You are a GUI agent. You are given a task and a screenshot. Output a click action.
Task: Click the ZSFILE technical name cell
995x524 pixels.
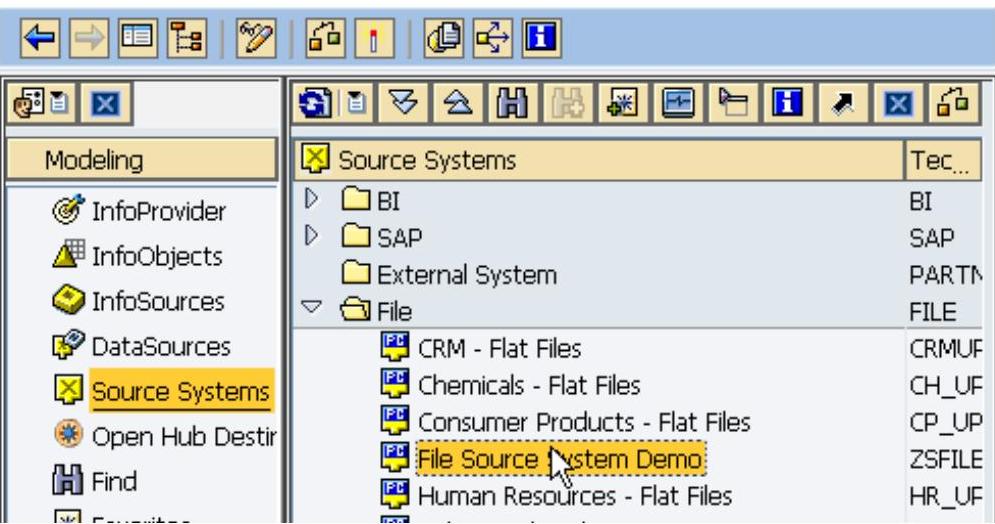[944, 459]
